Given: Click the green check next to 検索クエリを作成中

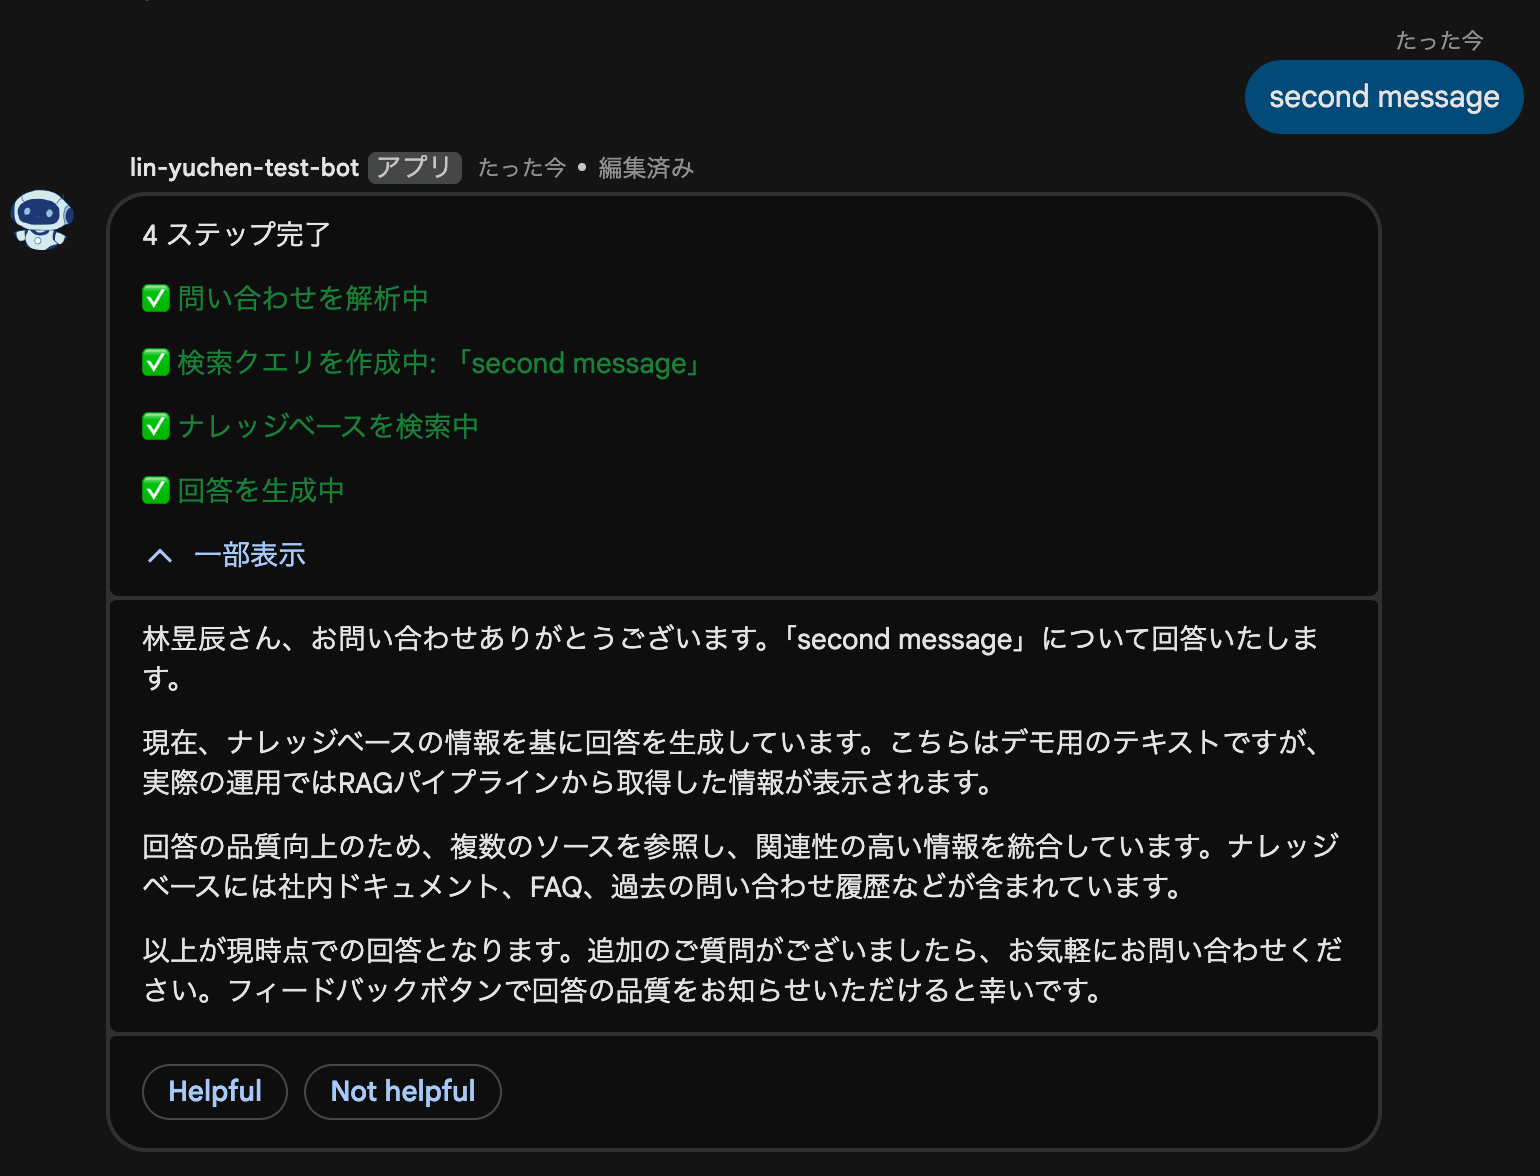Looking at the screenshot, I should tap(156, 362).
